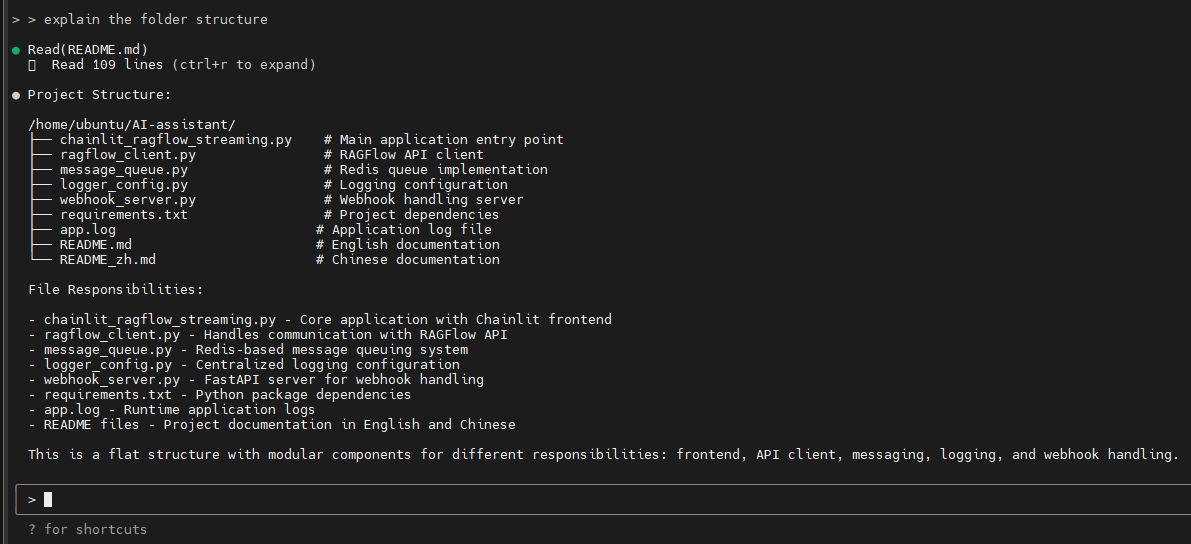Click the question mark before 'for shortcuts'
The width and height of the screenshot is (1191, 544).
(x=32, y=529)
